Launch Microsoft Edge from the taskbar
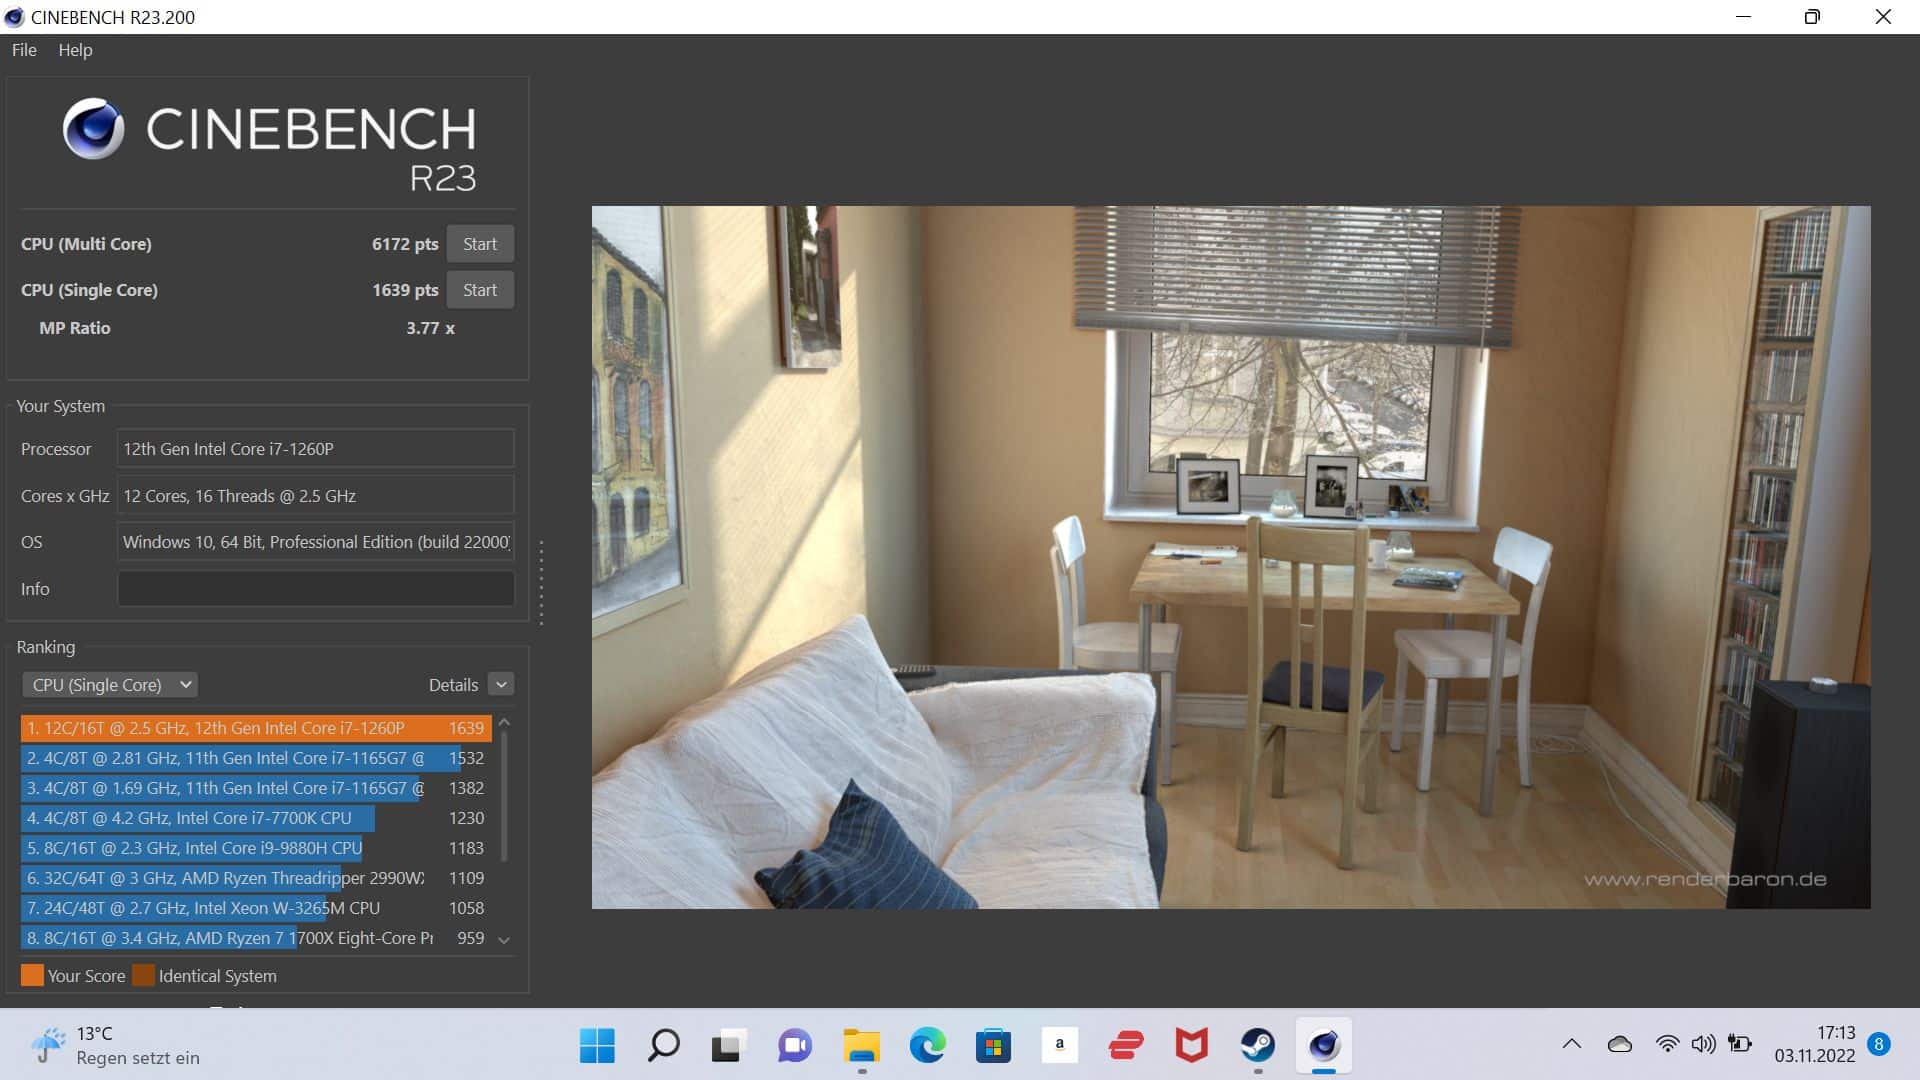Viewport: 1920px width, 1080px height. [927, 1046]
